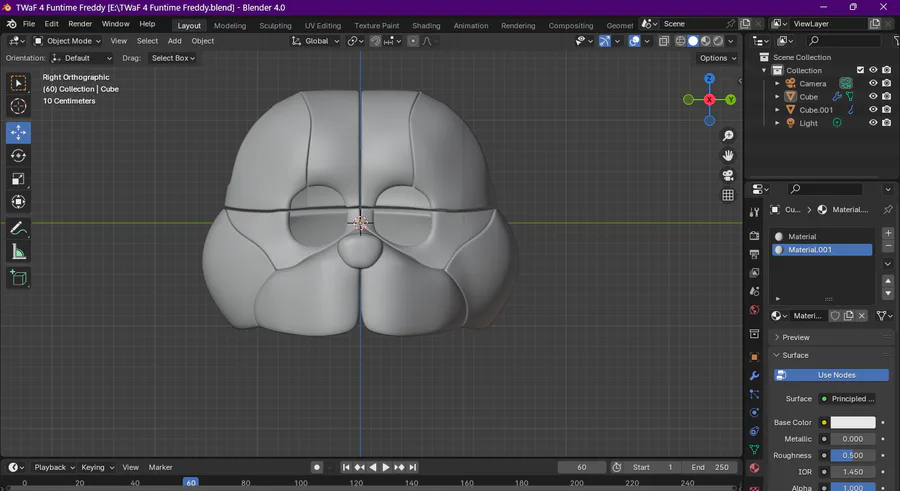Screen dimensions: 900x491
Task: Hide the Camera object in viewport
Action: (873, 83)
